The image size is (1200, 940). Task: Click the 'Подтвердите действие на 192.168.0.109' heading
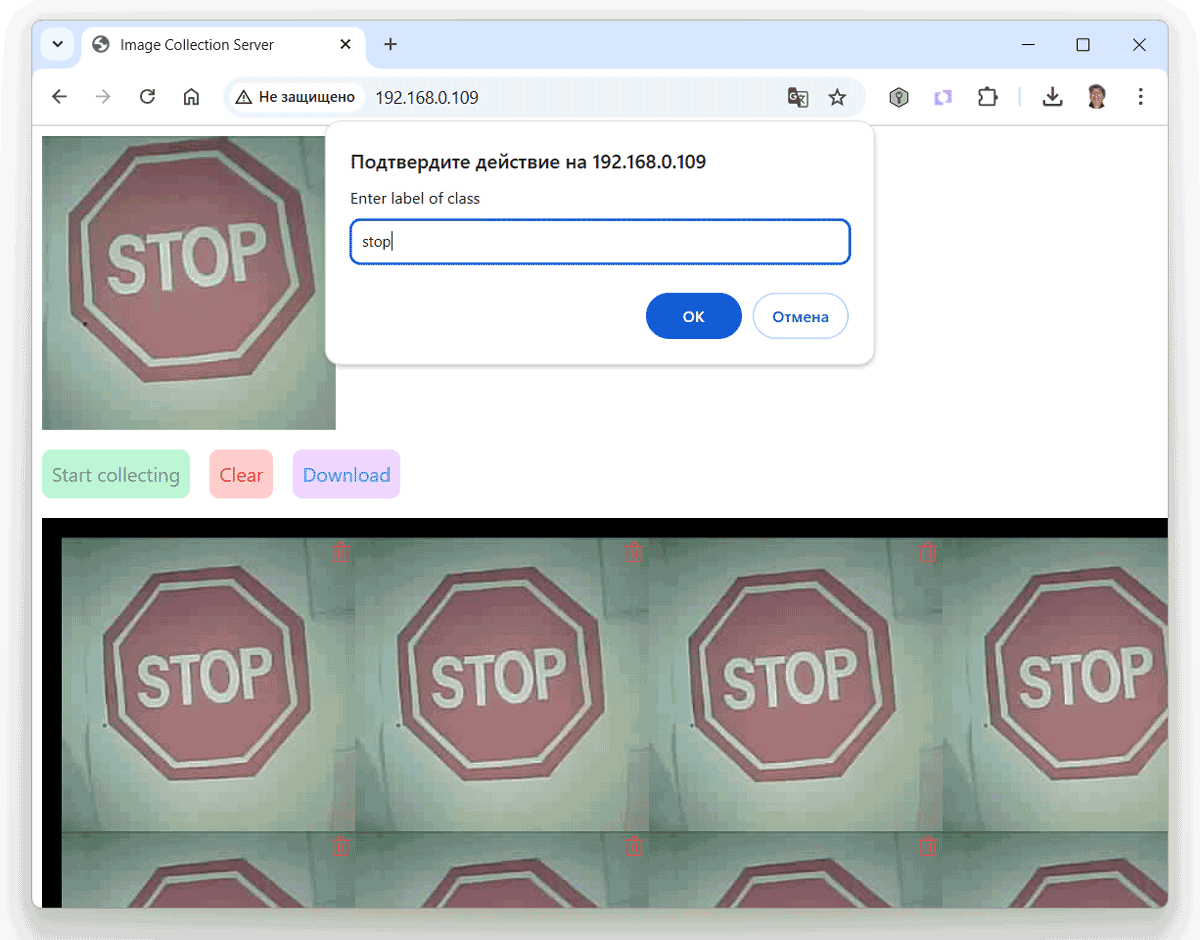coord(528,162)
